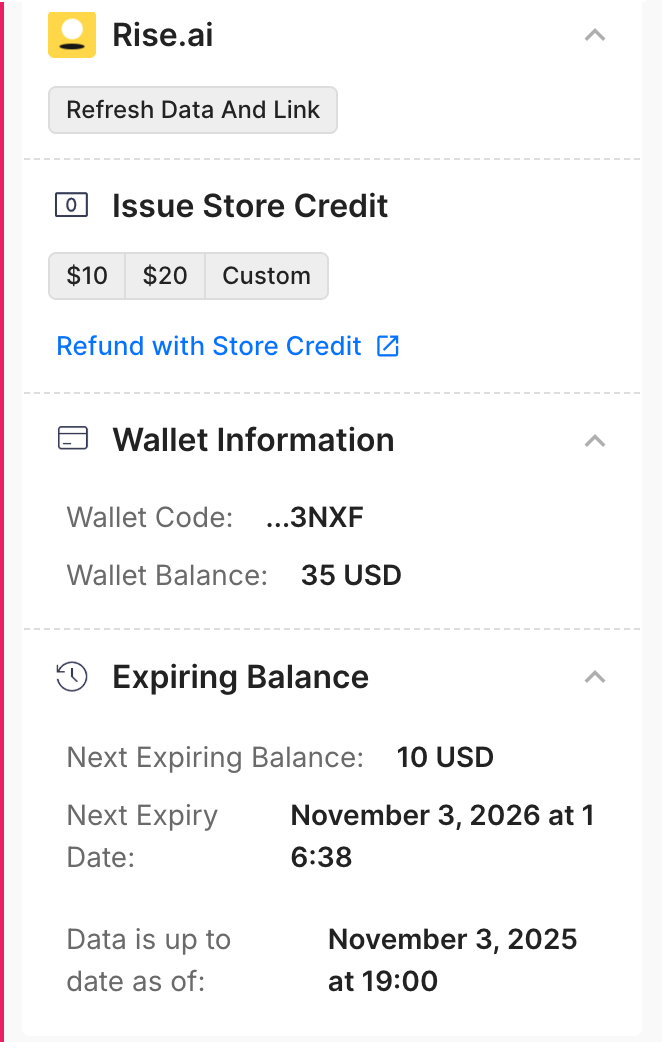
Task: Click the Wallet Information heading text
Action: (x=253, y=440)
